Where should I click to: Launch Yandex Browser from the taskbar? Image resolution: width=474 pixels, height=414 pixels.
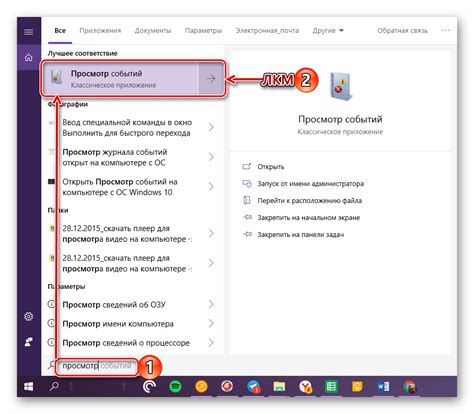coord(305,387)
